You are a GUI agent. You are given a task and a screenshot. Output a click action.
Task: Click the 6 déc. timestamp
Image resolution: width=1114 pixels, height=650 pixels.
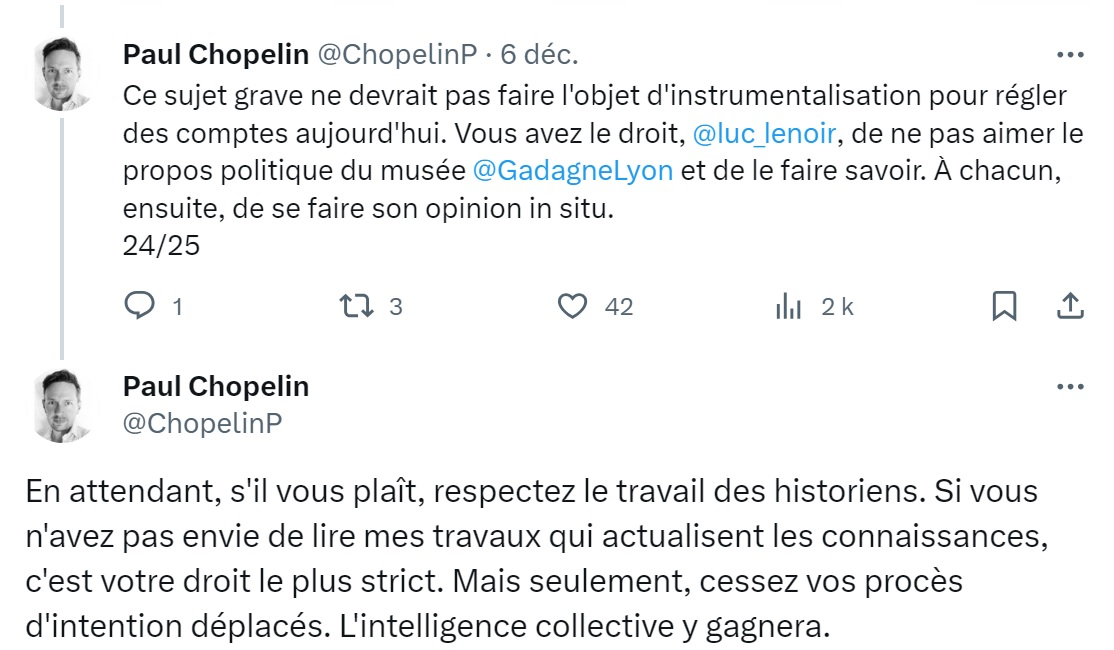pos(539,54)
